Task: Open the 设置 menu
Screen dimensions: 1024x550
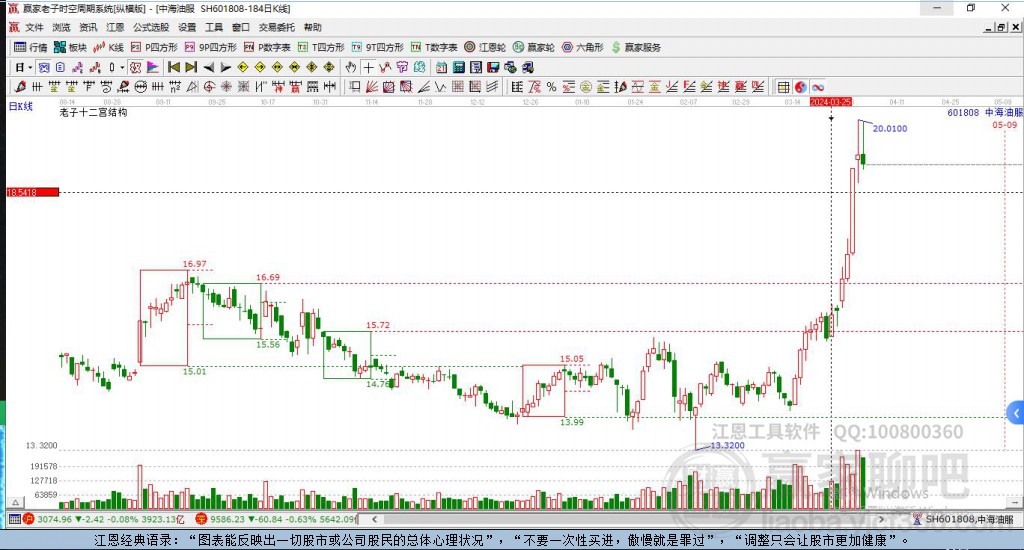Action: (187, 27)
